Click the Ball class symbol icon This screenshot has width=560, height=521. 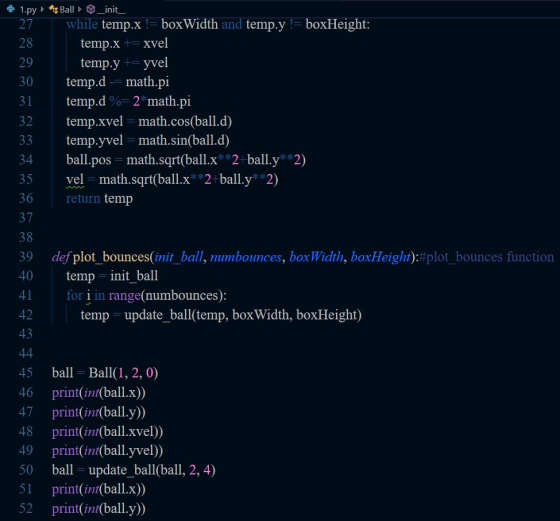(x=54, y=9)
